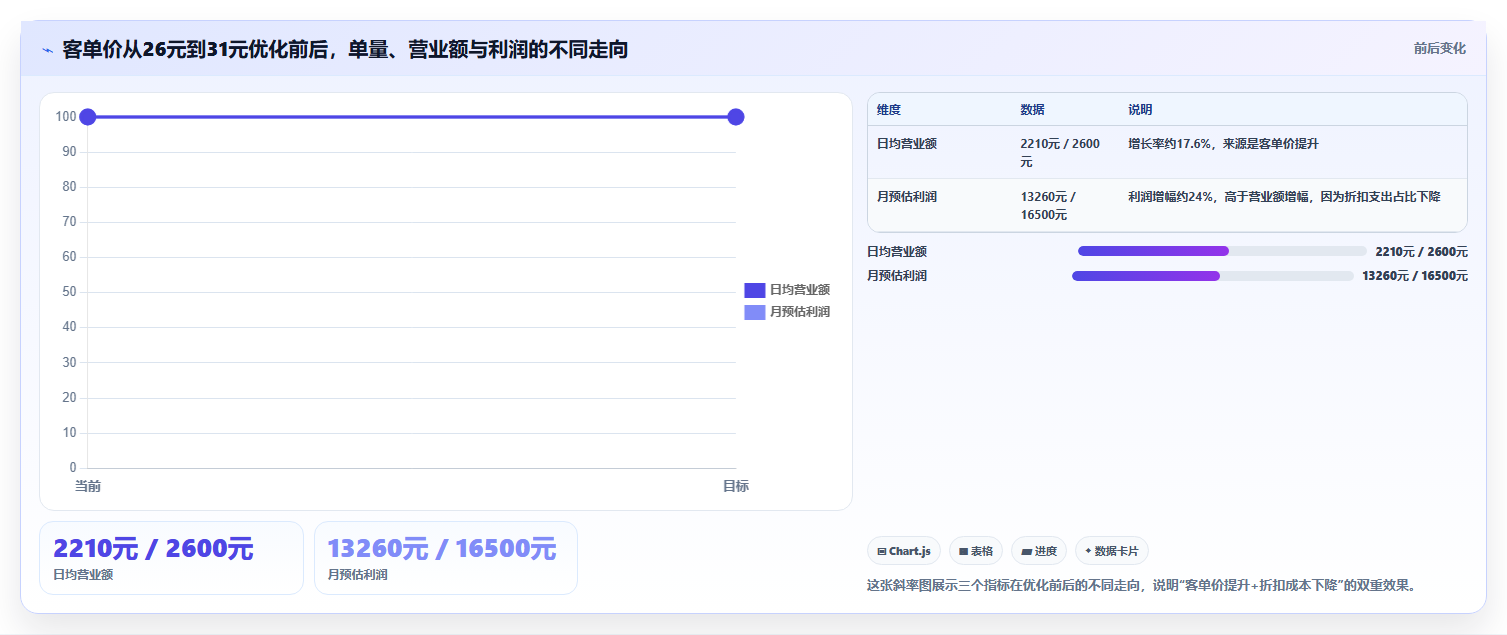Click the 前后变化 label in the header
The width and height of the screenshot is (1507, 635).
click(1440, 48)
